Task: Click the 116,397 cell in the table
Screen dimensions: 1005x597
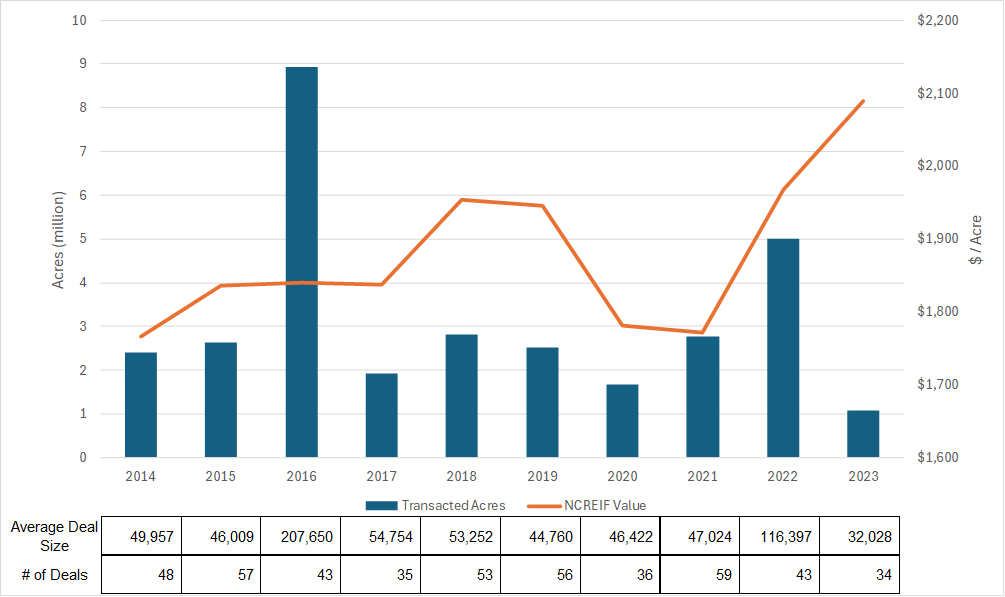Action: pos(781,537)
